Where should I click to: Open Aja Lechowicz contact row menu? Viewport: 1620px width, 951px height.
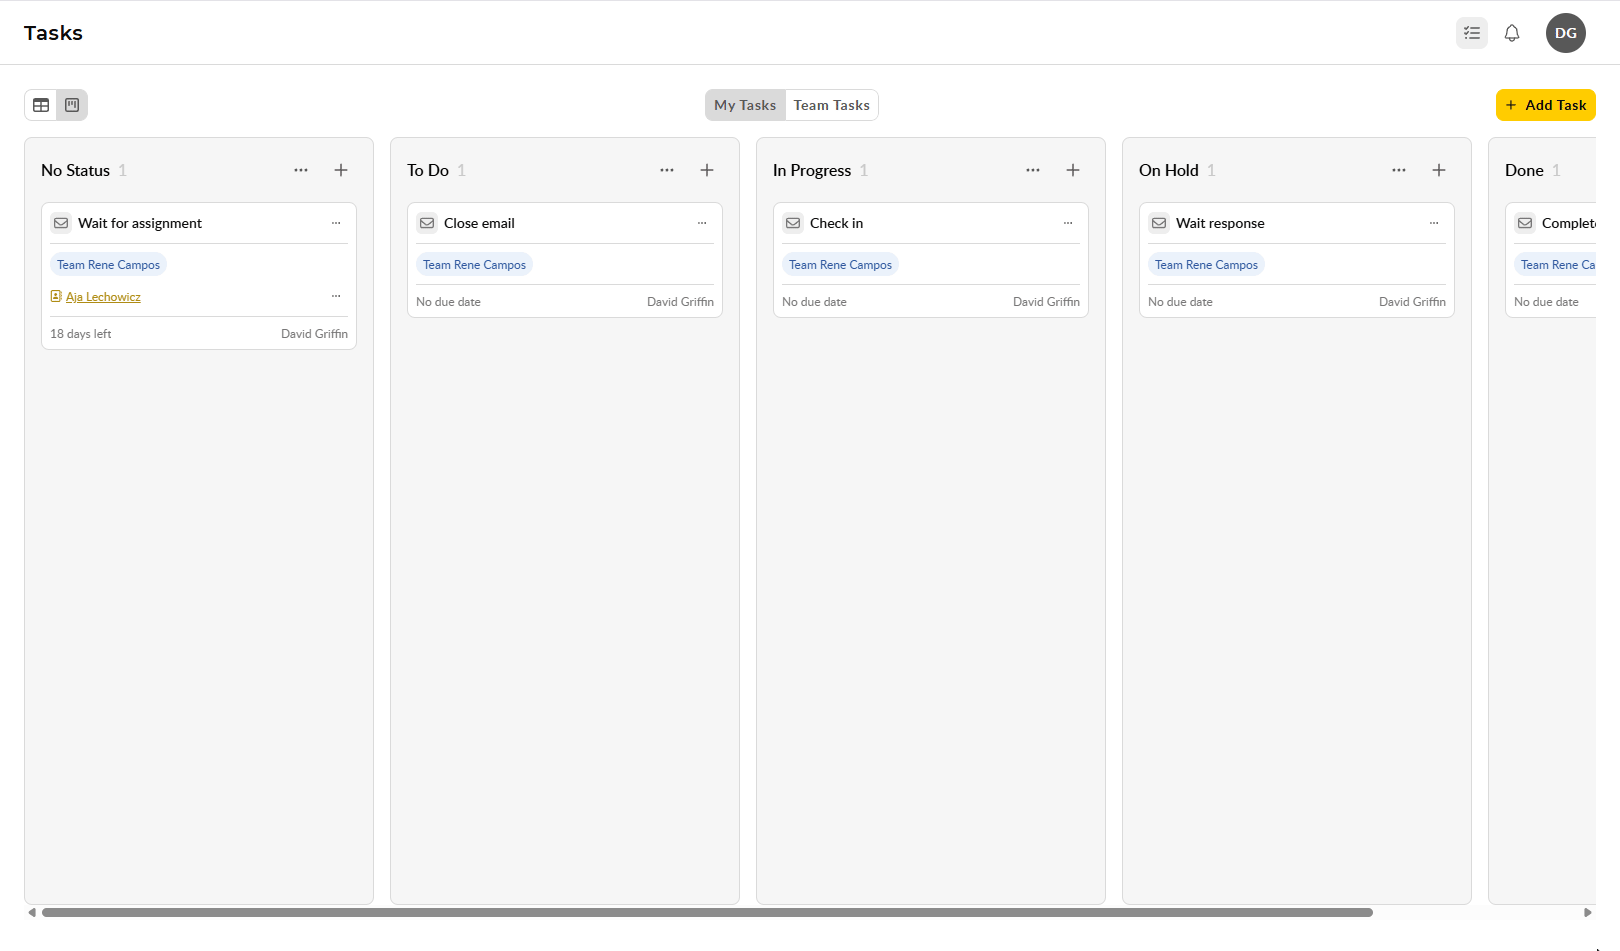pyautogui.click(x=336, y=296)
